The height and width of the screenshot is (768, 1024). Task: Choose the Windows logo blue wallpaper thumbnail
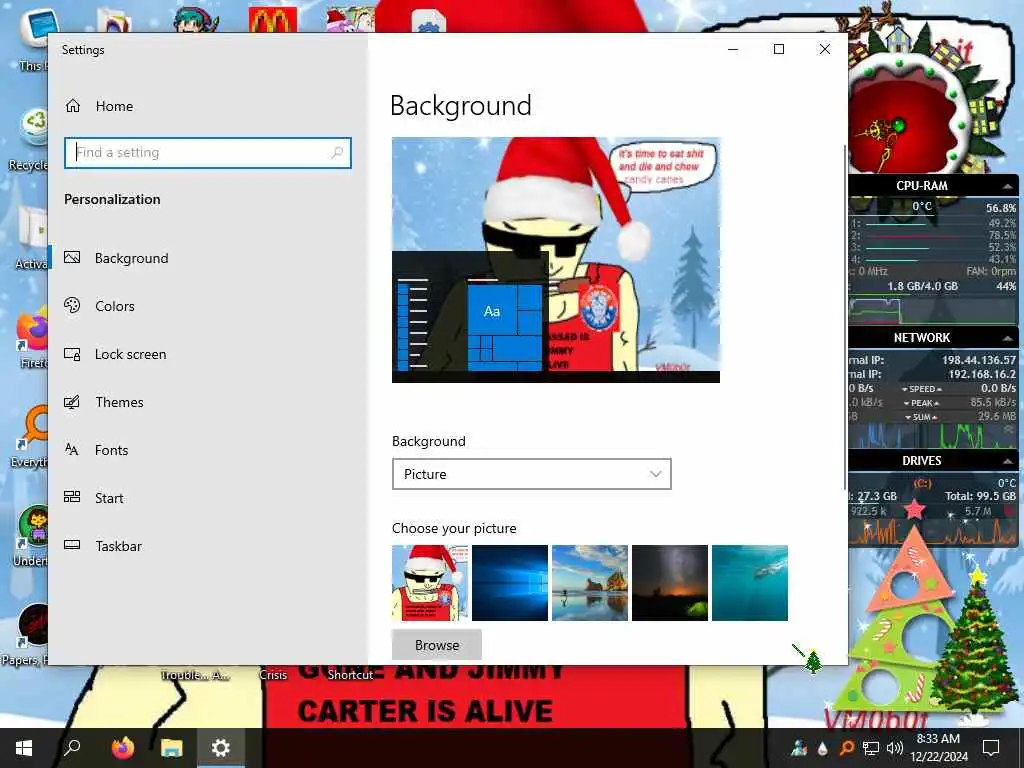[509, 583]
